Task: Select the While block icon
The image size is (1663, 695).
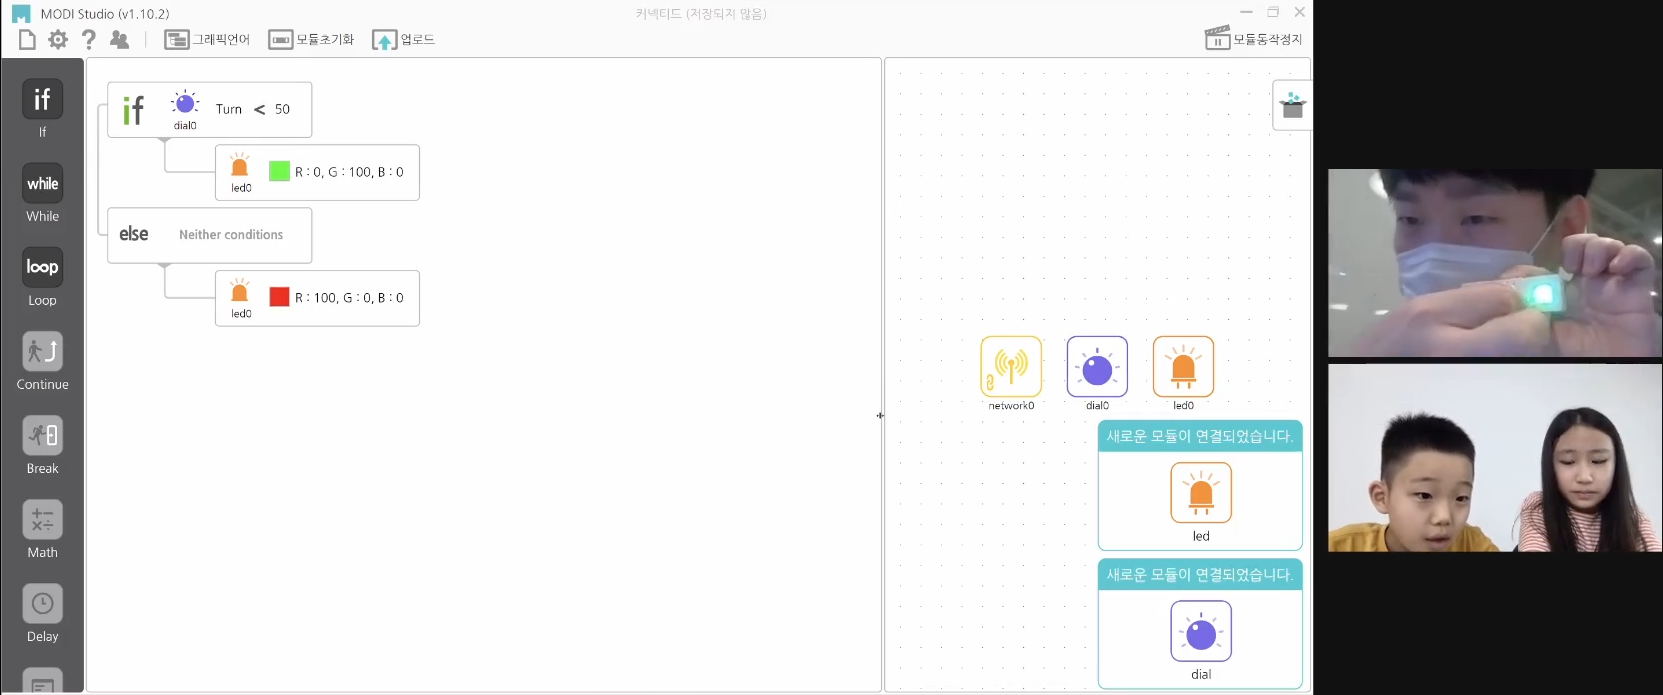Action: click(42, 184)
